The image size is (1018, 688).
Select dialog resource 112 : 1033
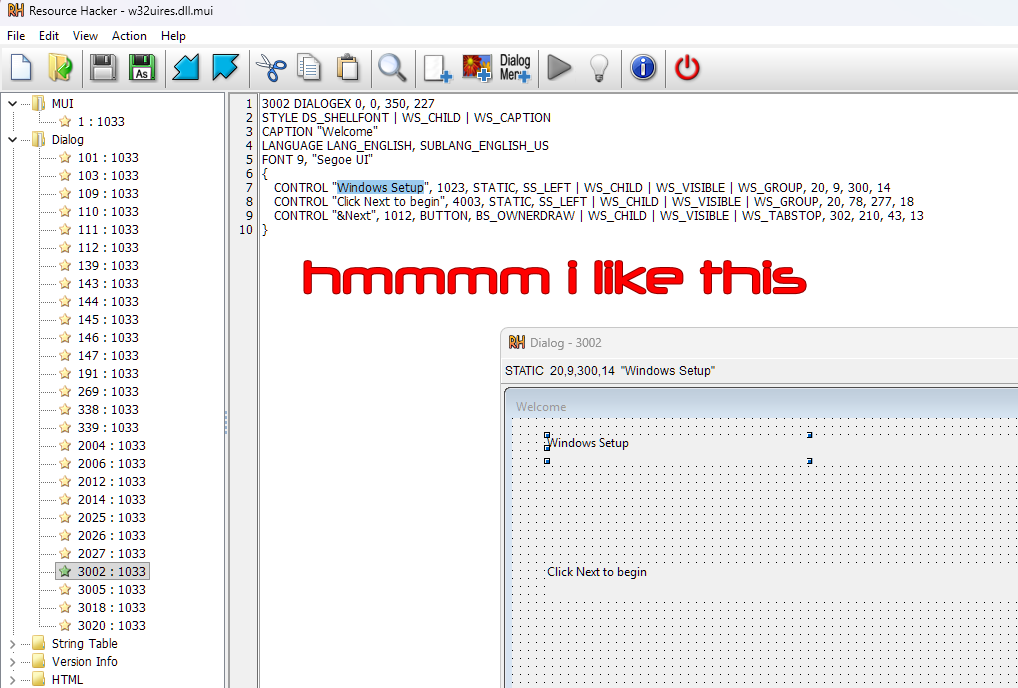[108, 248]
